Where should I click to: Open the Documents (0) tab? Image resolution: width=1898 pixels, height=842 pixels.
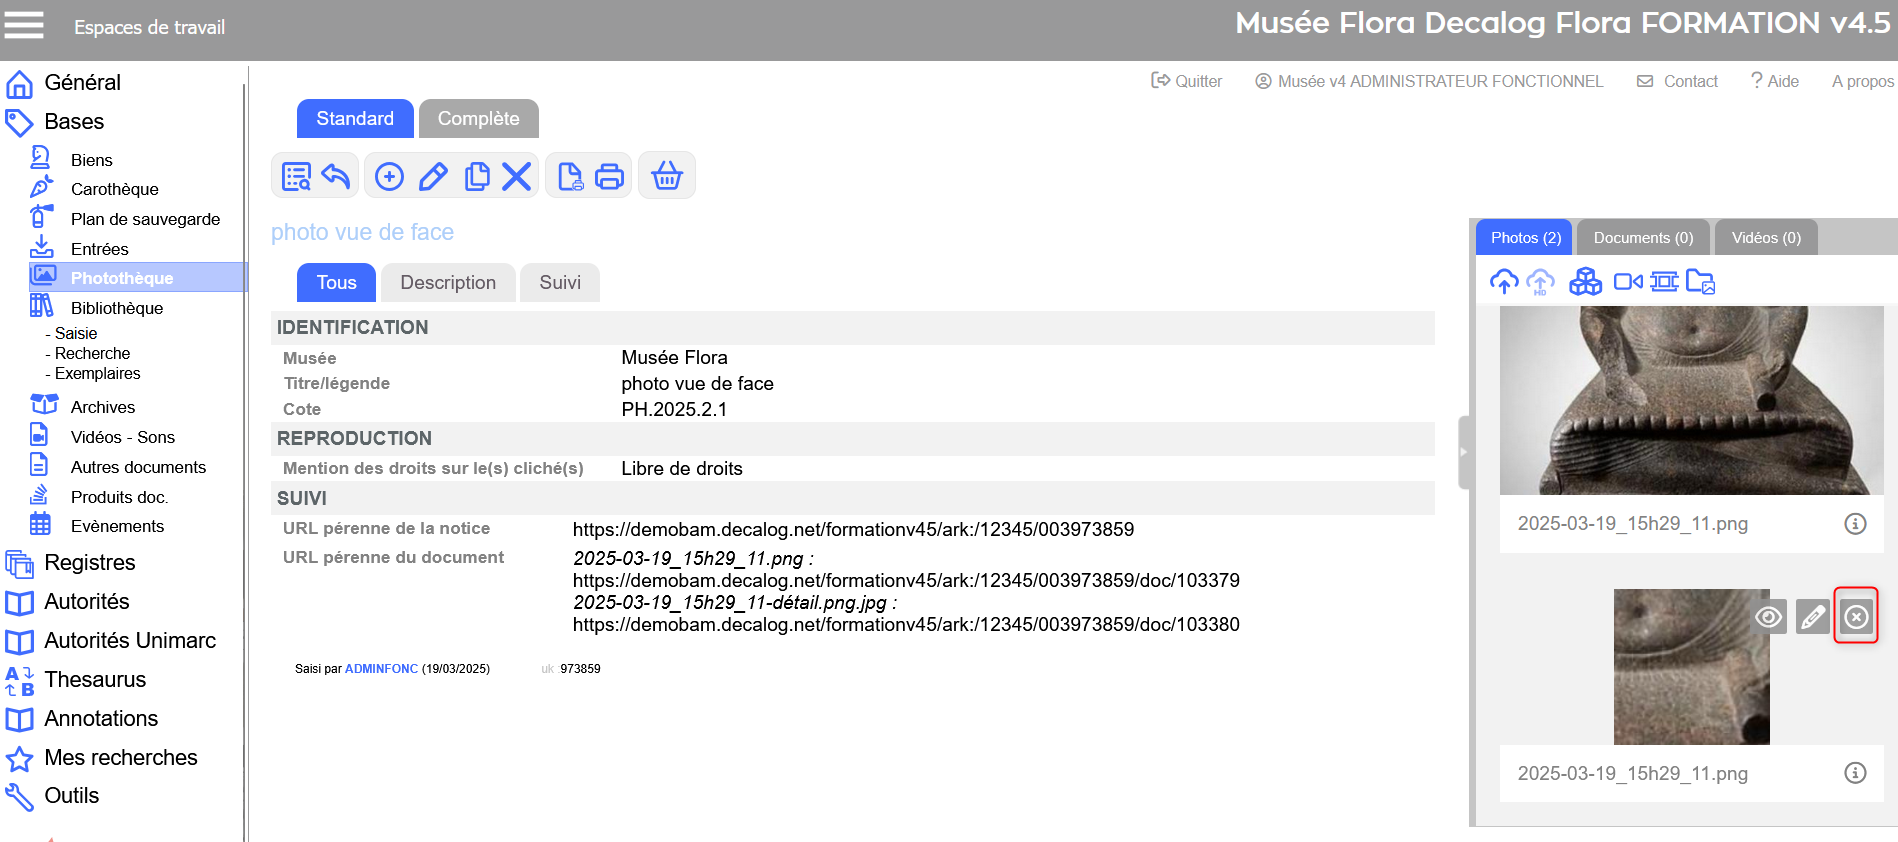(1643, 238)
